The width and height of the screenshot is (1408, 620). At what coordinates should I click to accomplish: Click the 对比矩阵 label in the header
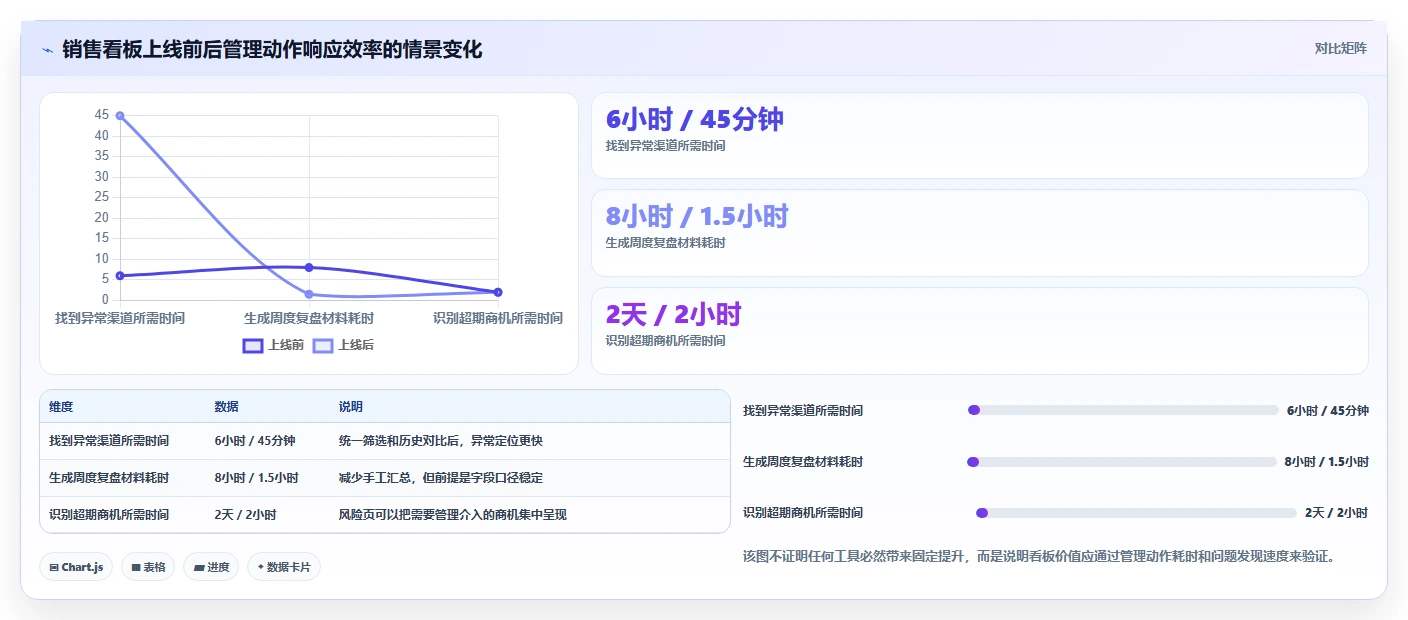click(1340, 48)
